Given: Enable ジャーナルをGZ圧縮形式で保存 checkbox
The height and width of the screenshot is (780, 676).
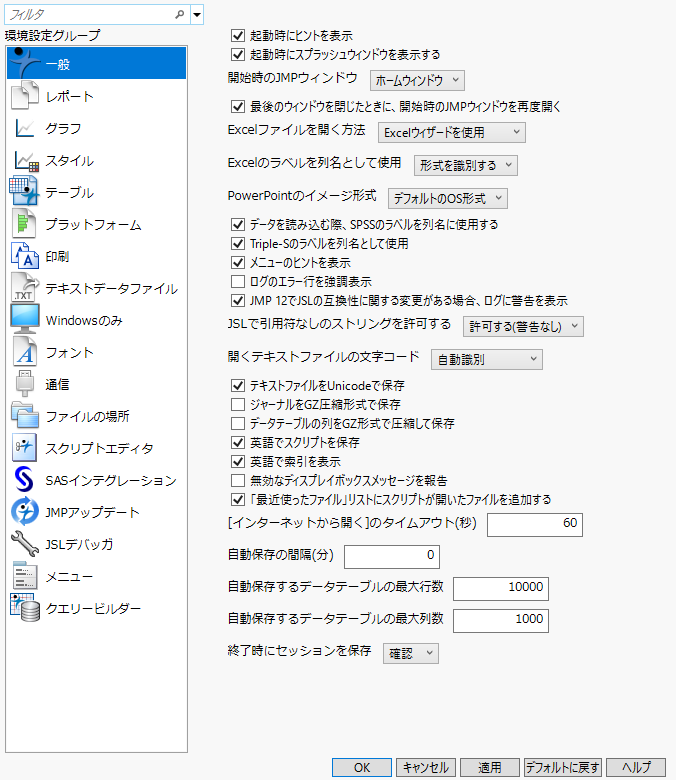Looking at the screenshot, I should [x=238, y=404].
